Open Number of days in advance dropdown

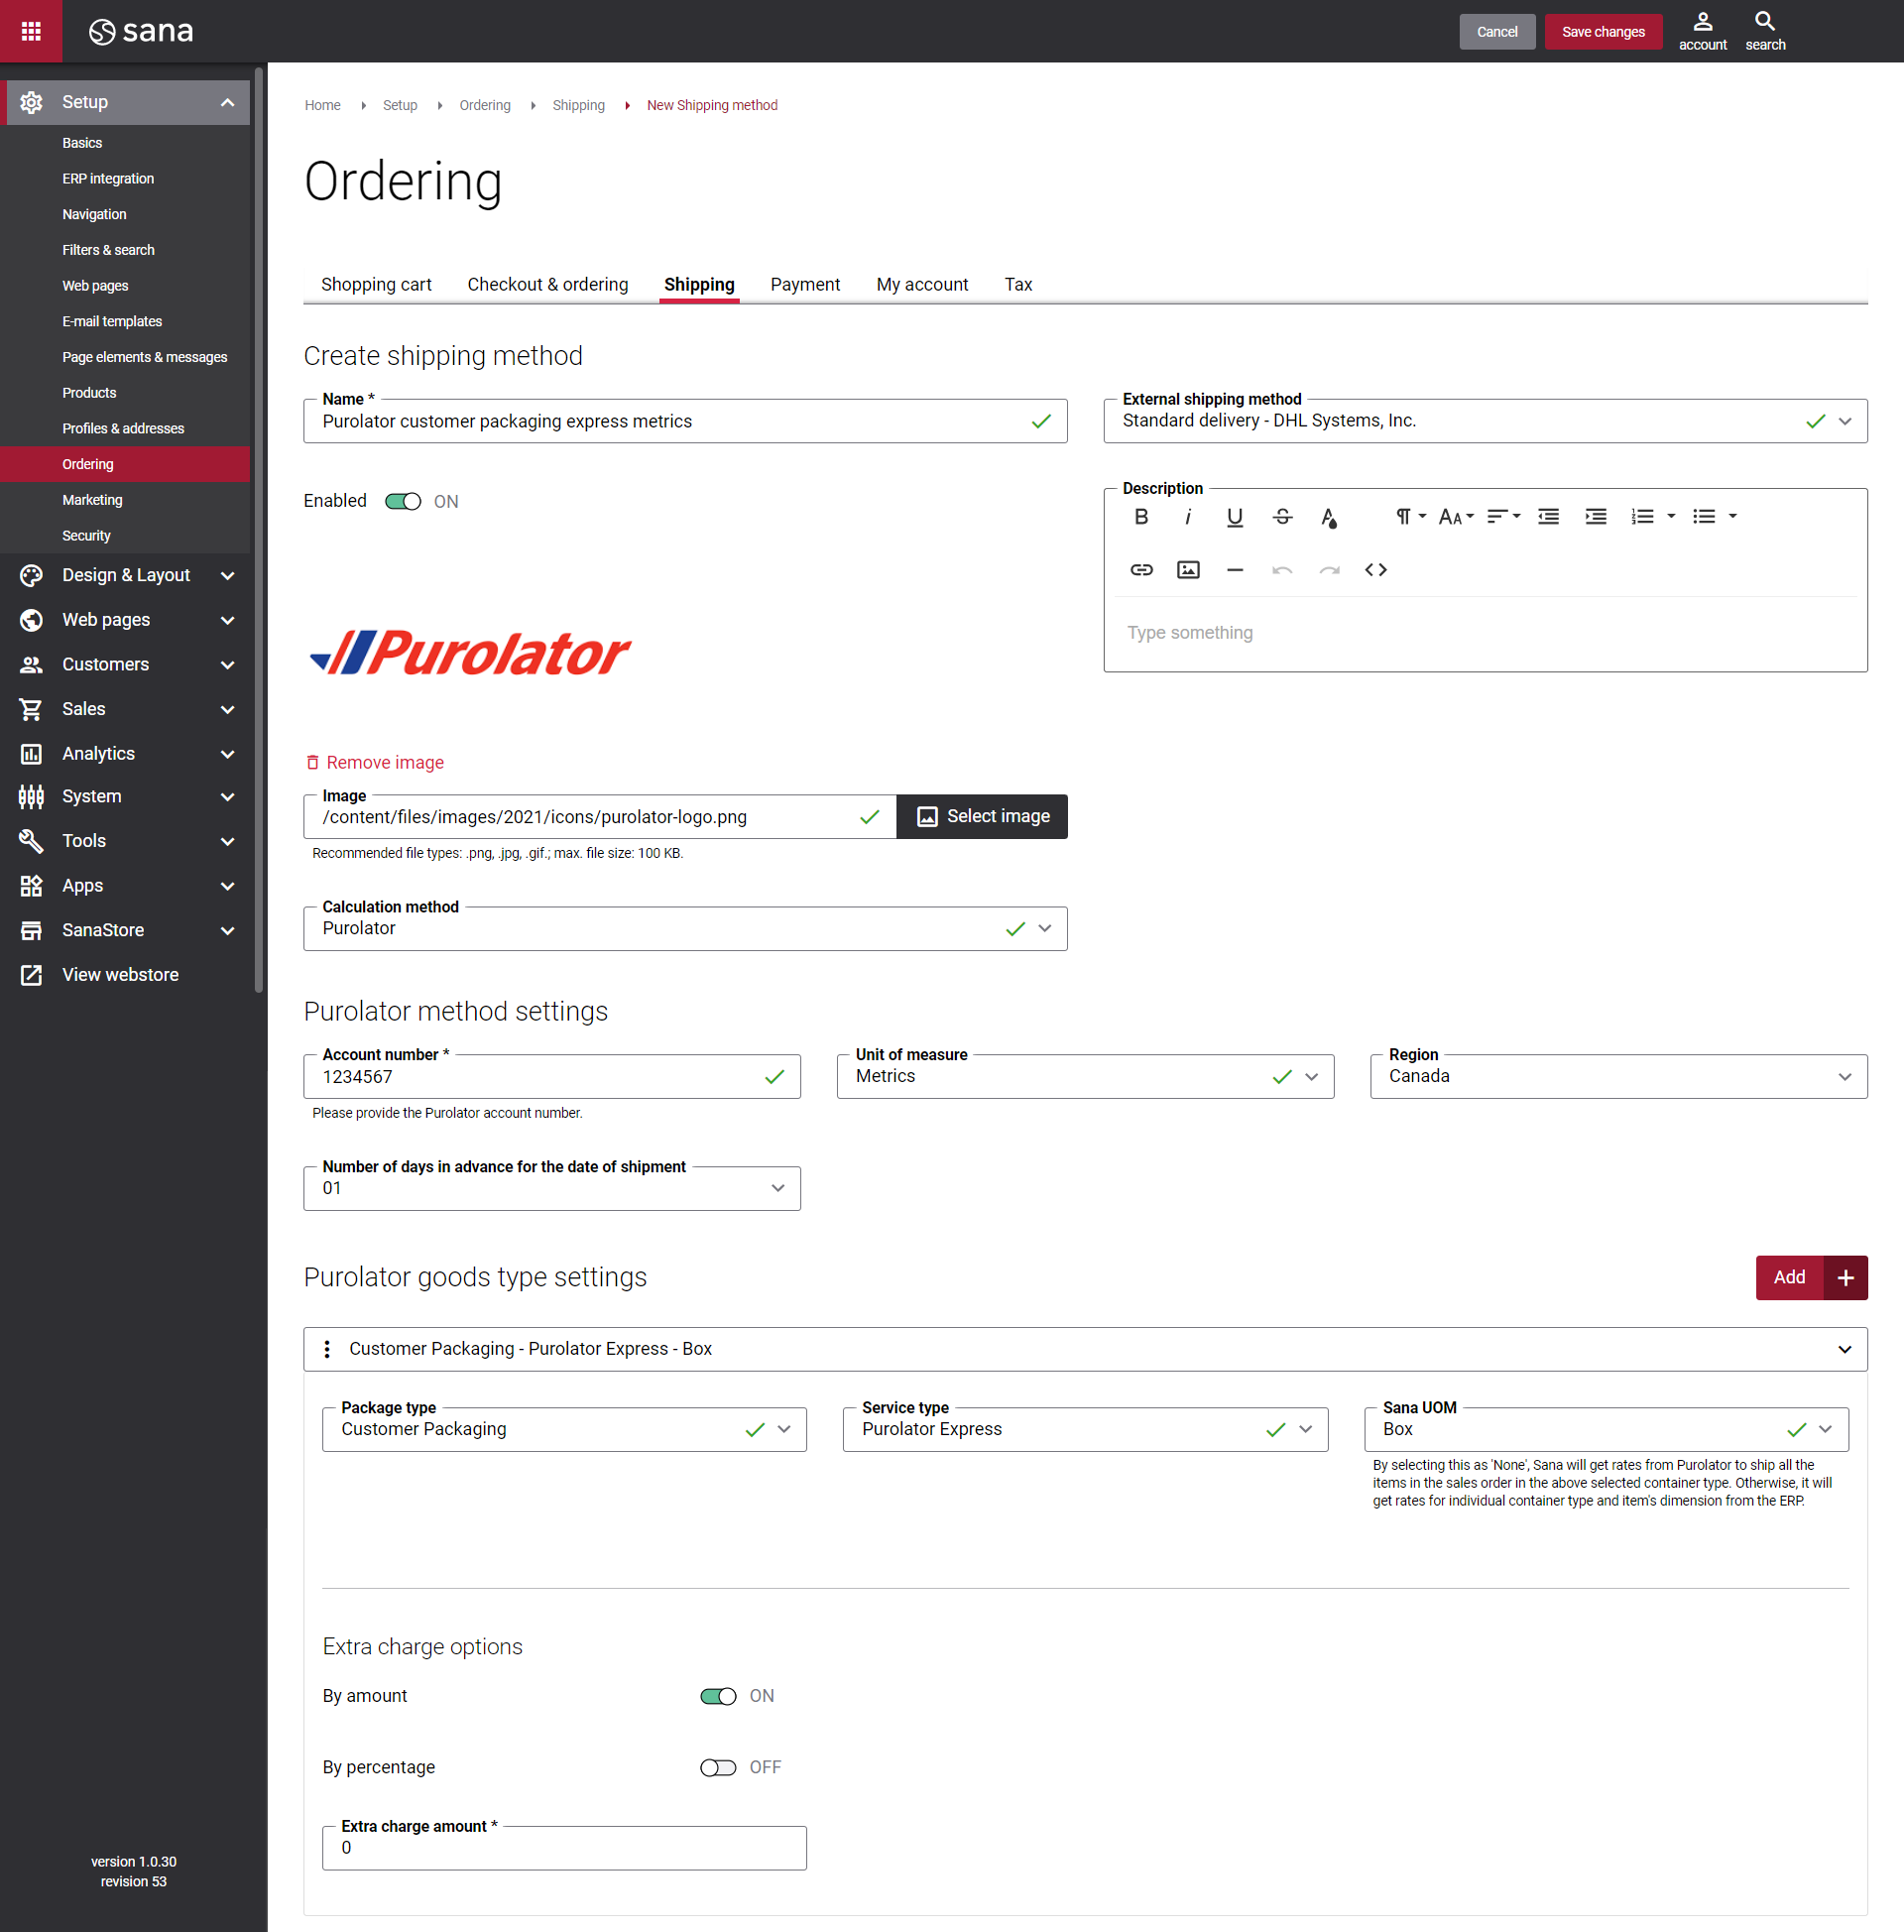coord(552,1189)
